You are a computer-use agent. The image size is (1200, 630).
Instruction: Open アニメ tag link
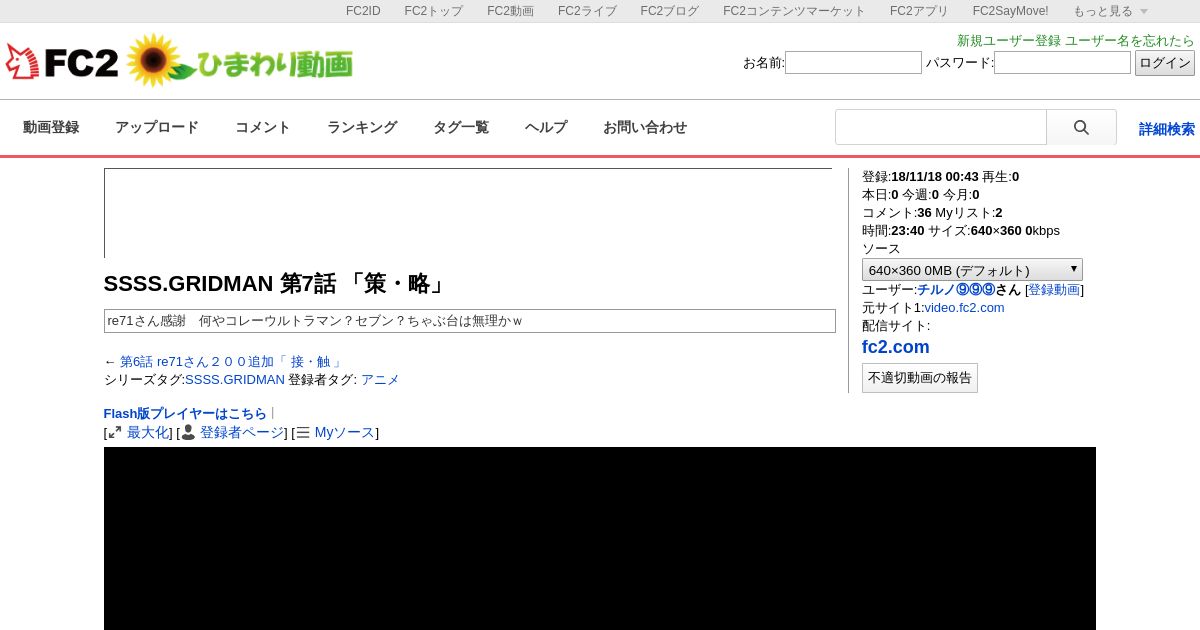coord(380,380)
